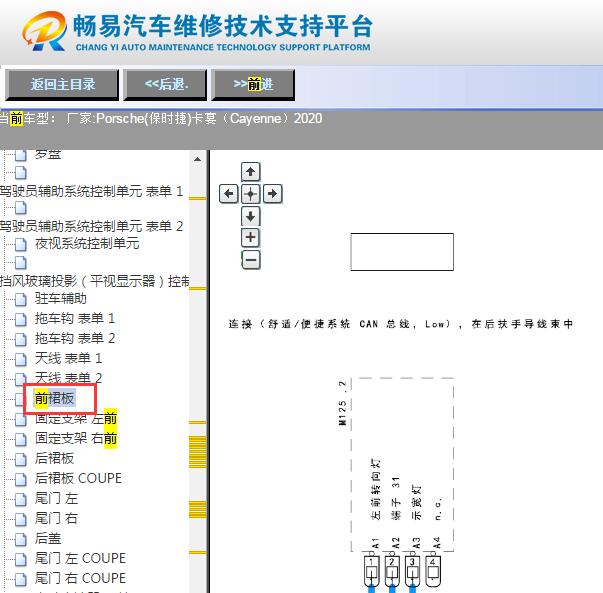Click document icon beside 后盖
603x593 pixels.
click(20, 539)
